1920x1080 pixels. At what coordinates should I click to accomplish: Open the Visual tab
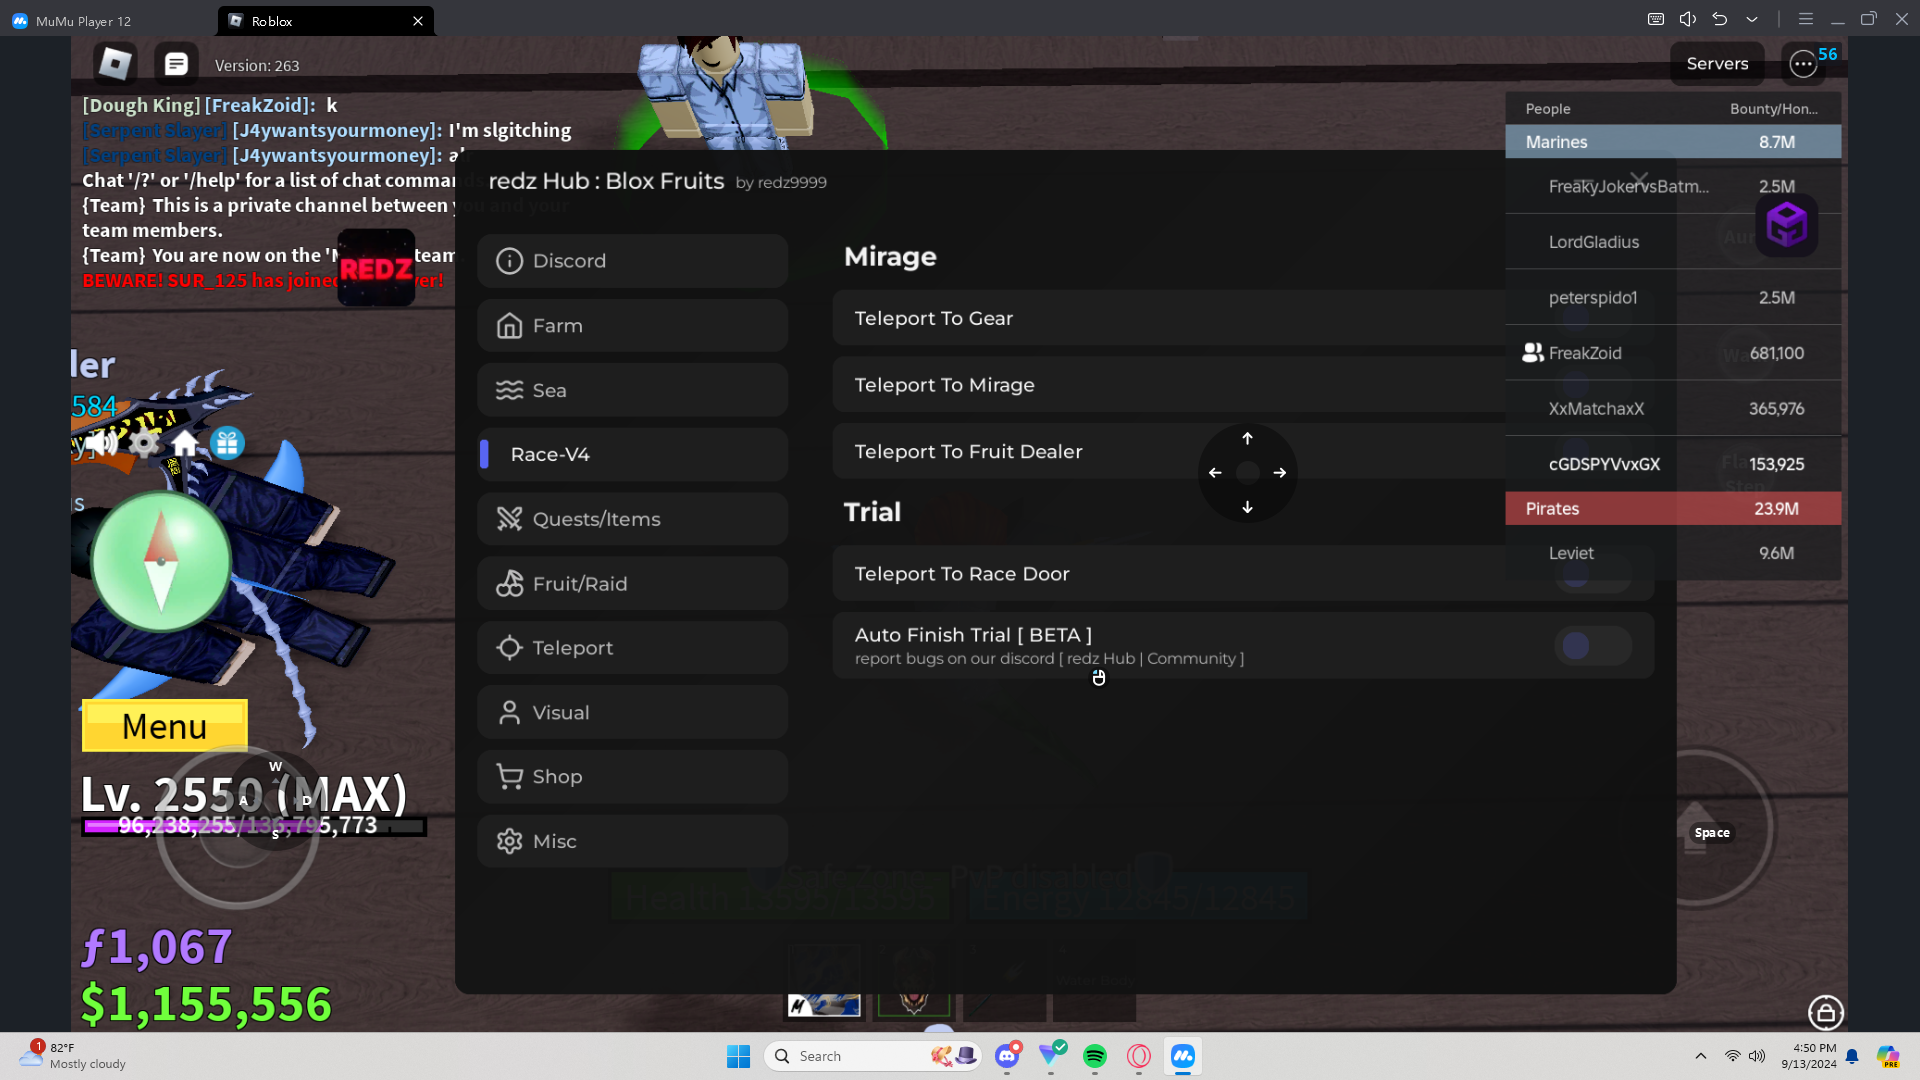tap(633, 713)
